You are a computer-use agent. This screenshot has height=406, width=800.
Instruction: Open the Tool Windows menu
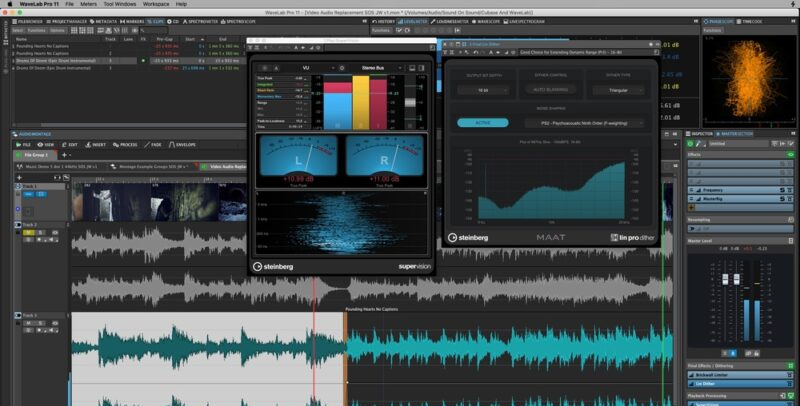[x=120, y=4]
